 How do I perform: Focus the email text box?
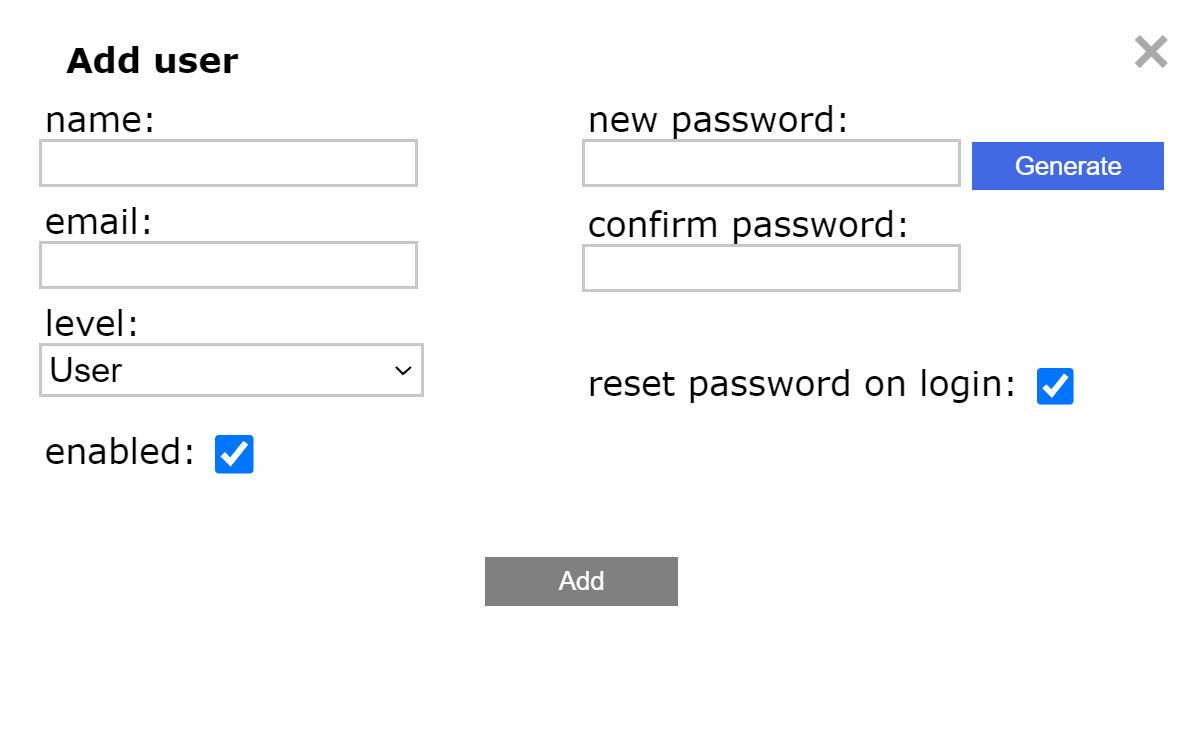pos(228,265)
